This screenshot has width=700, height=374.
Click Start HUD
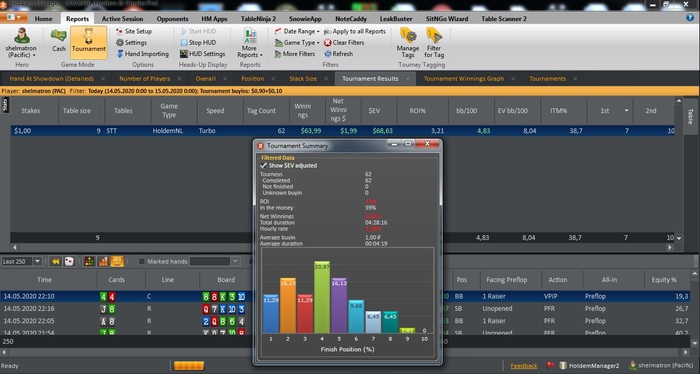point(198,31)
